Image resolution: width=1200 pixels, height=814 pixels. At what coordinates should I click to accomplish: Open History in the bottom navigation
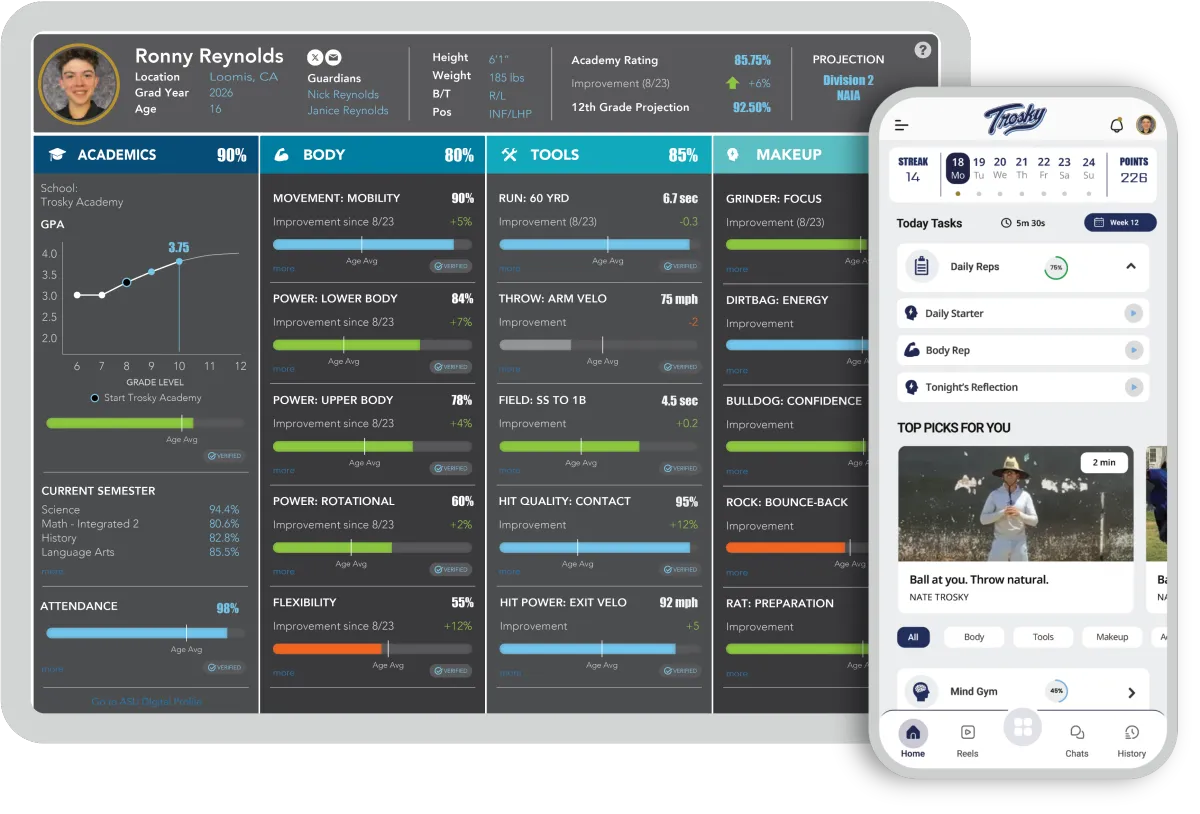click(x=1132, y=740)
